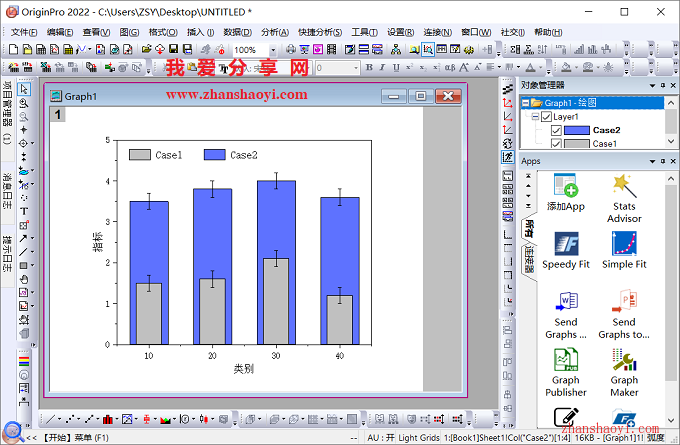Screen dimensions: 680x445
Task: Open the Line plot type dropdown arrow
Action: point(59,419)
